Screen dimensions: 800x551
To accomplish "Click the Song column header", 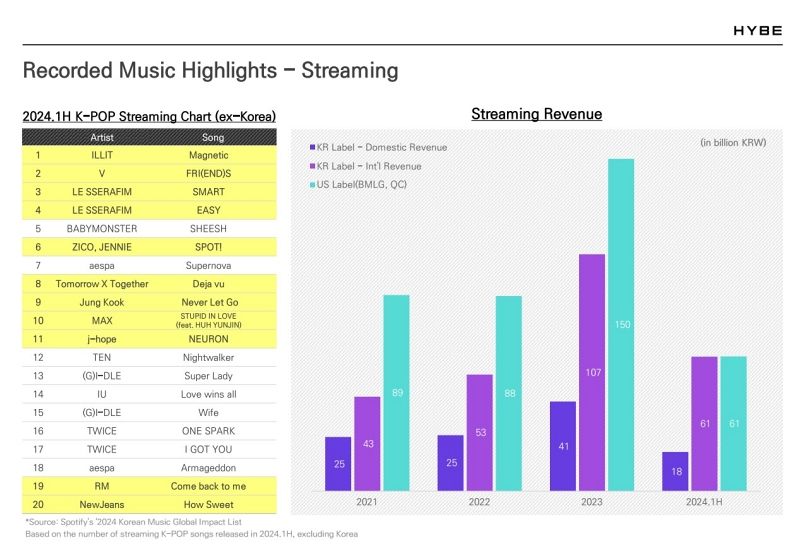I will click(x=212, y=137).
